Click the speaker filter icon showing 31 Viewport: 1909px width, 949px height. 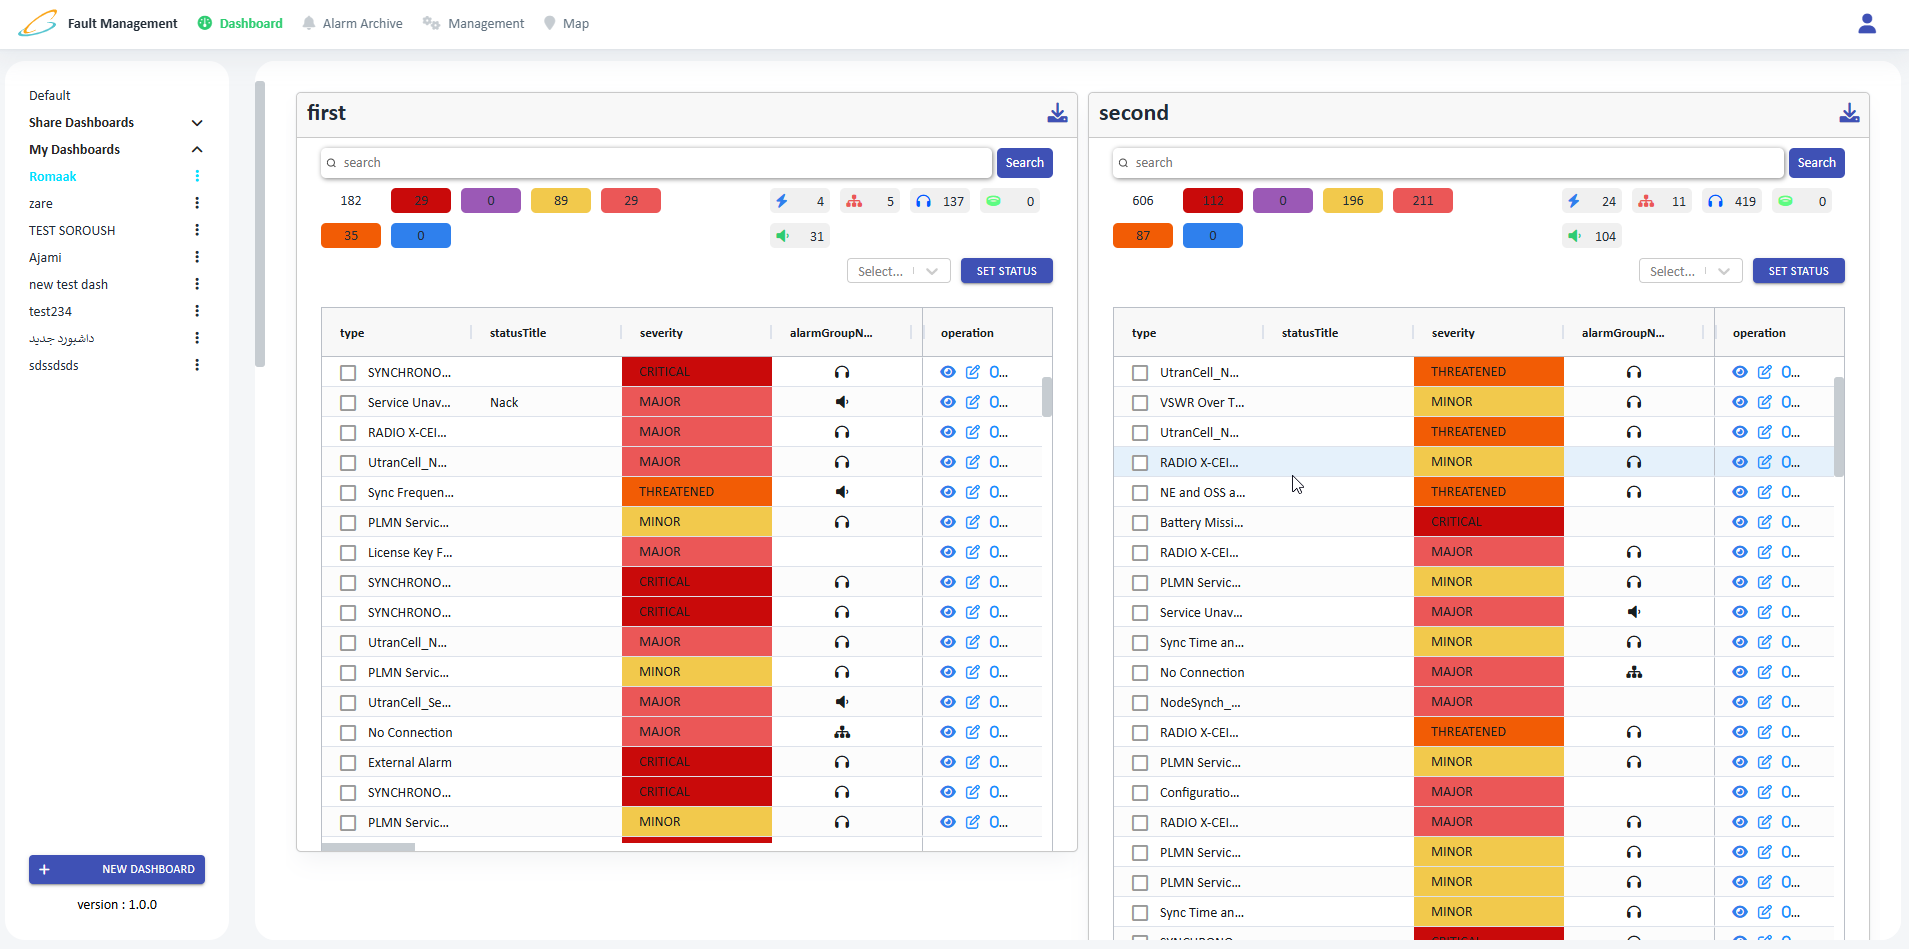783,236
